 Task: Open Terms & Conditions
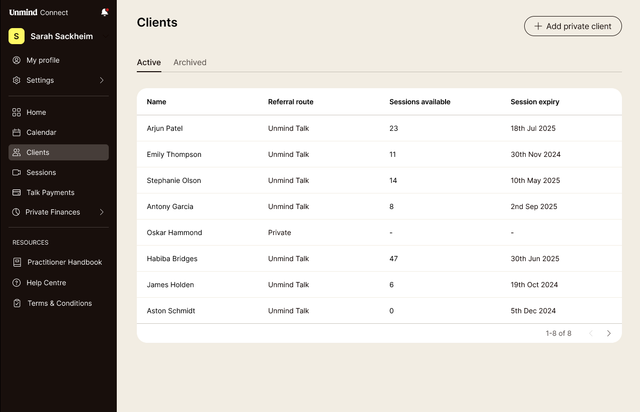pyautogui.click(x=59, y=303)
